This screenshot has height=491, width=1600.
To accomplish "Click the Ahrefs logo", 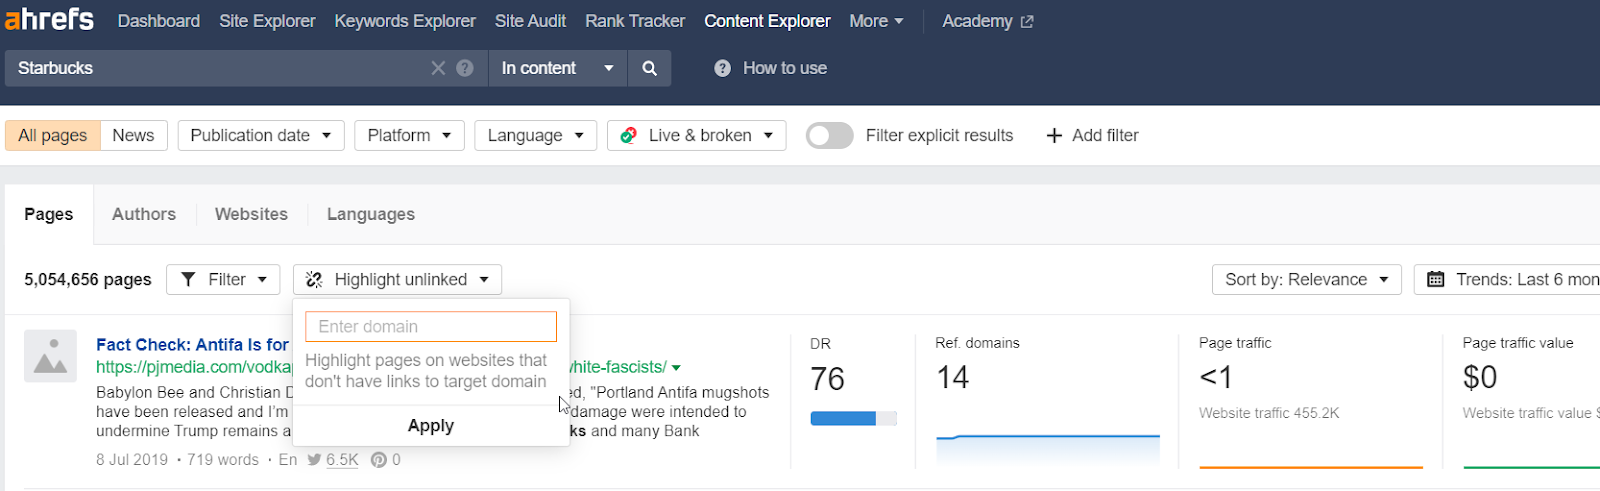I will click(x=49, y=19).
